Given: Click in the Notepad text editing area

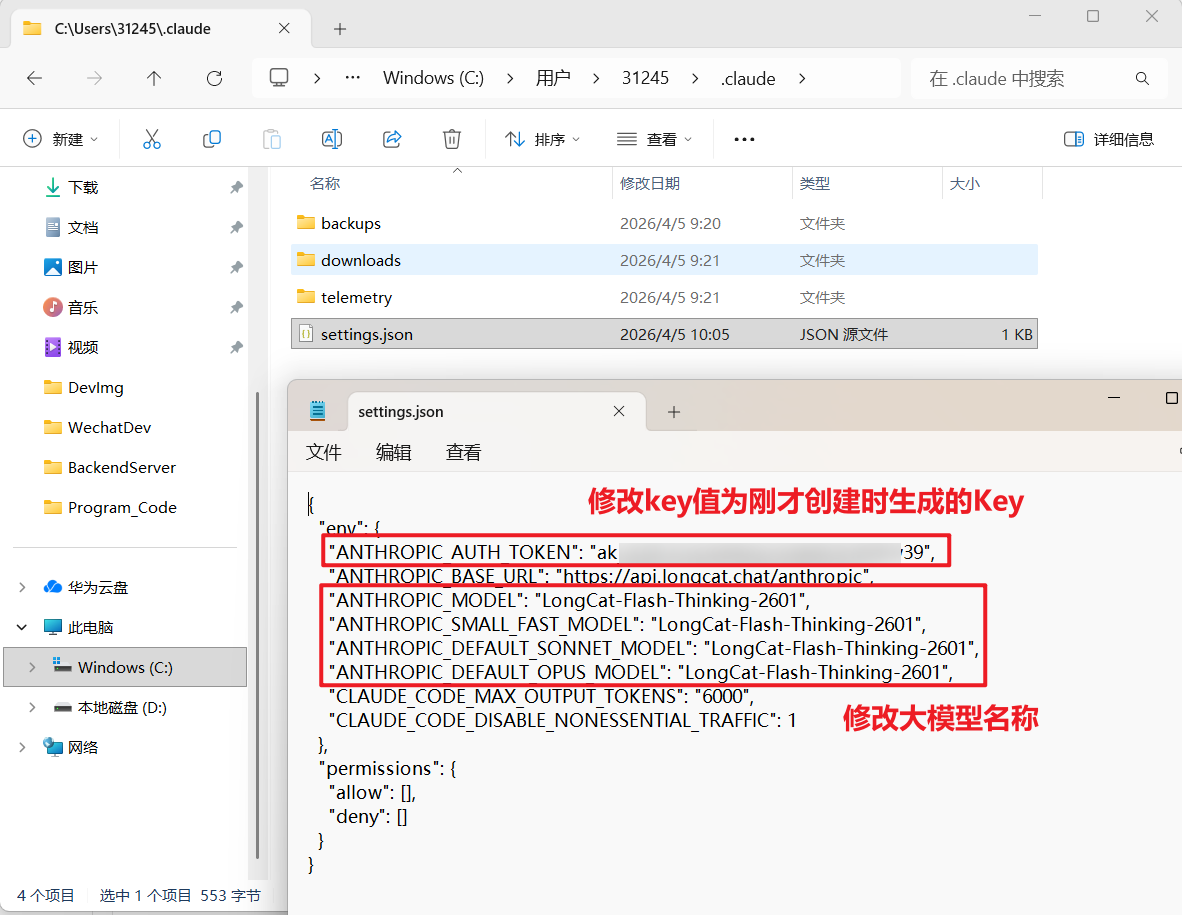Looking at the screenshot, I should point(734,692).
